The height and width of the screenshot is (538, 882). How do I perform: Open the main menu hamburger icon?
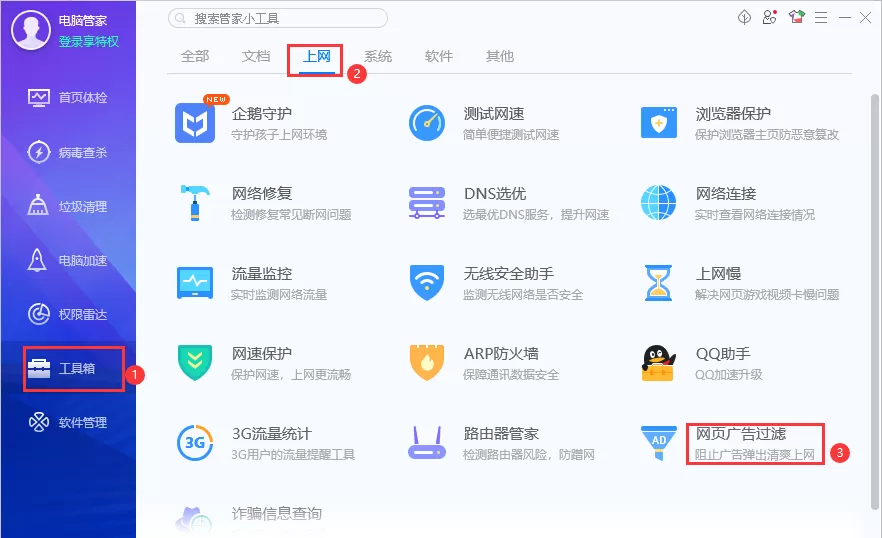pos(821,18)
